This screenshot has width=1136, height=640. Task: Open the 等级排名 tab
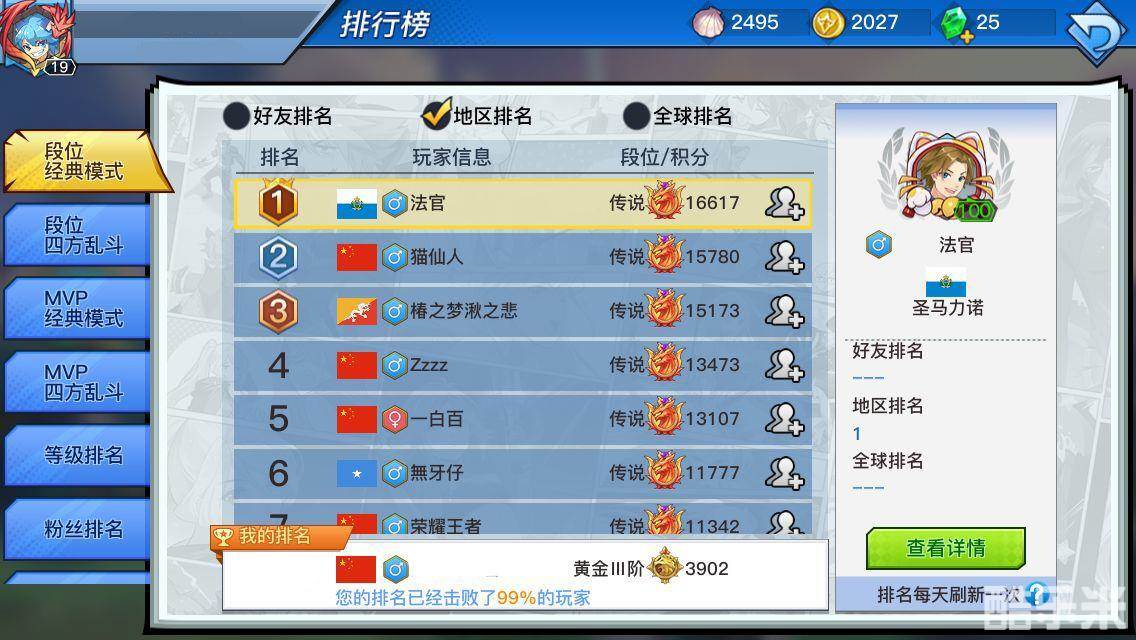[77, 455]
